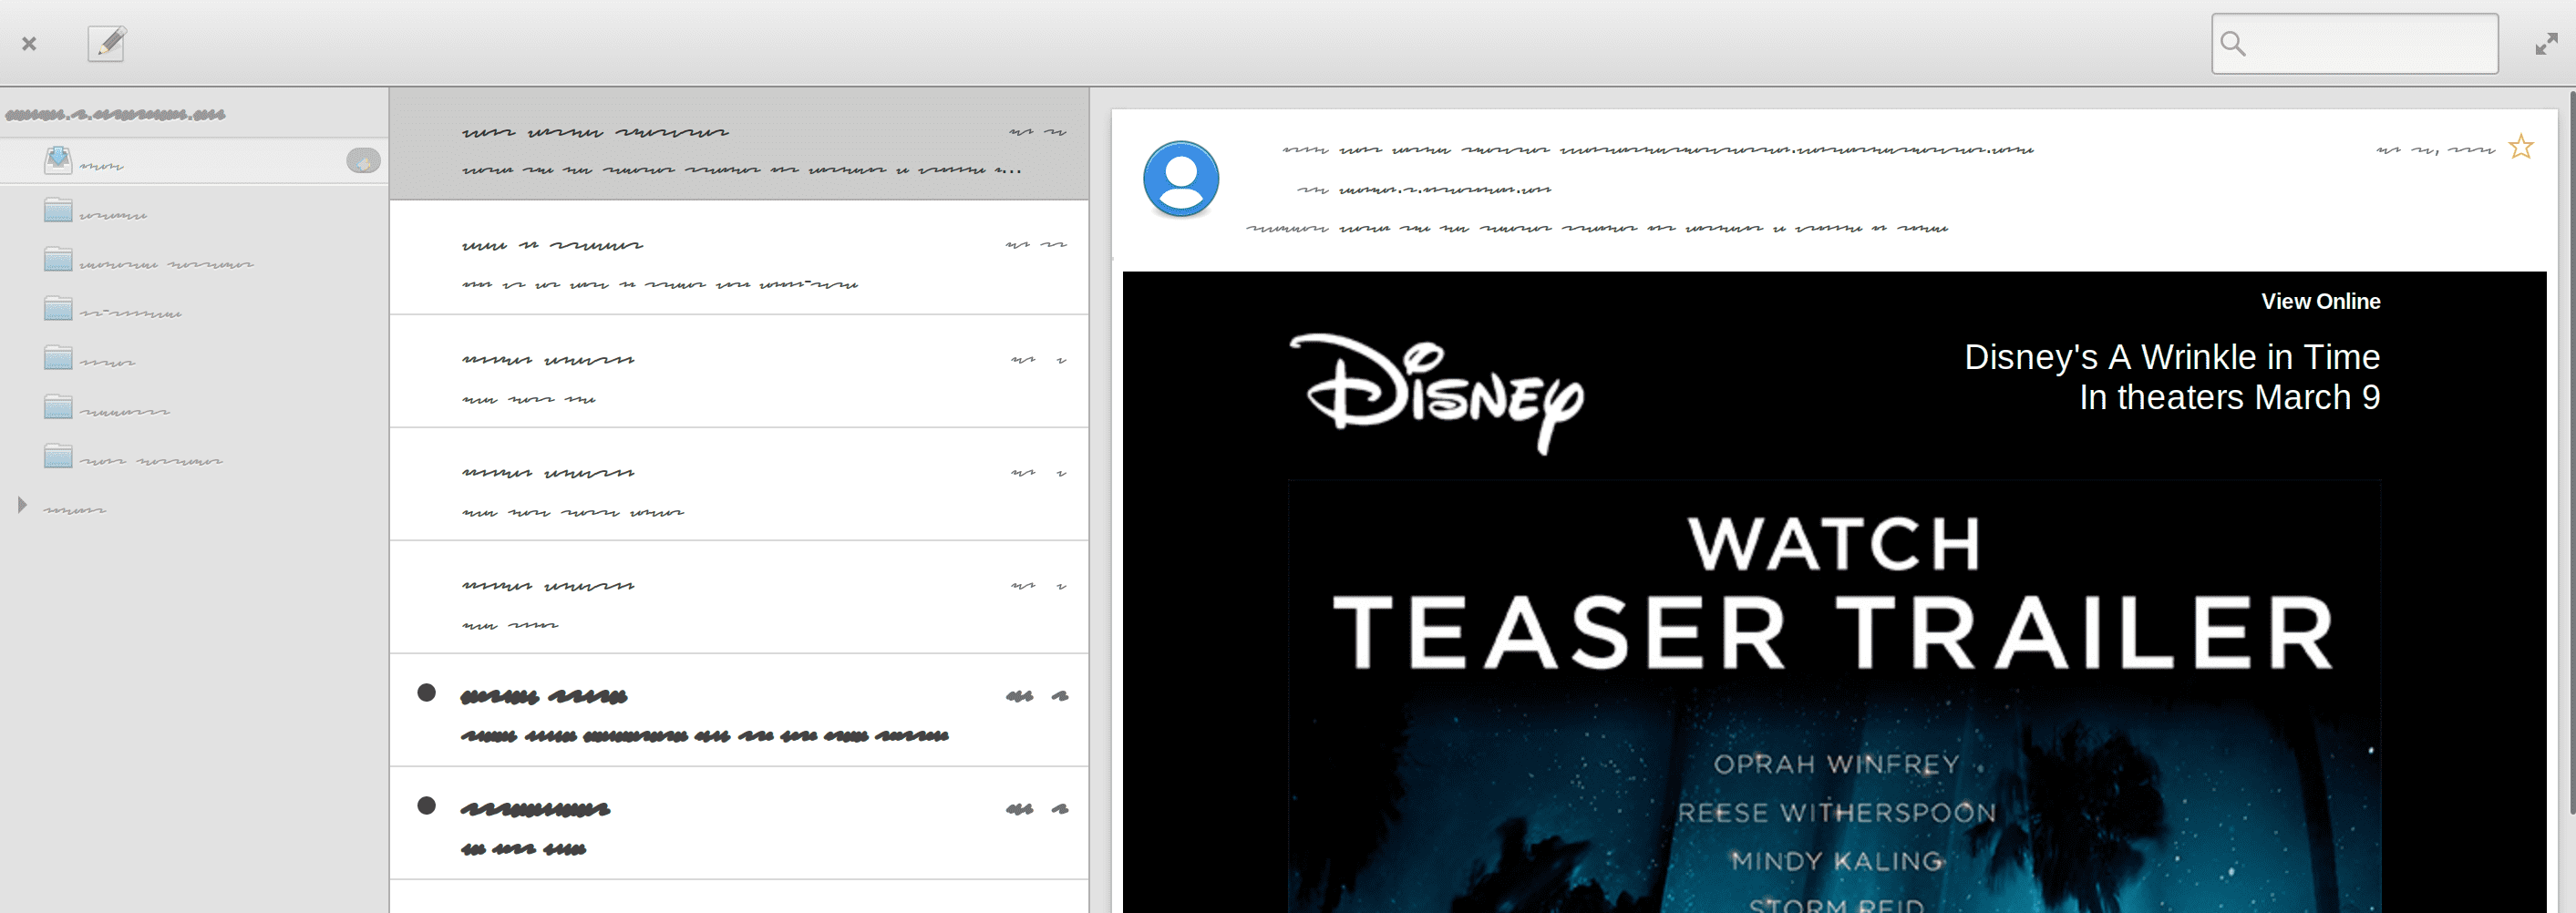Screen dimensions: 2576x913
Task: Click the REESE WITHERSPOON name on poster
Action: pyautogui.click(x=1836, y=812)
